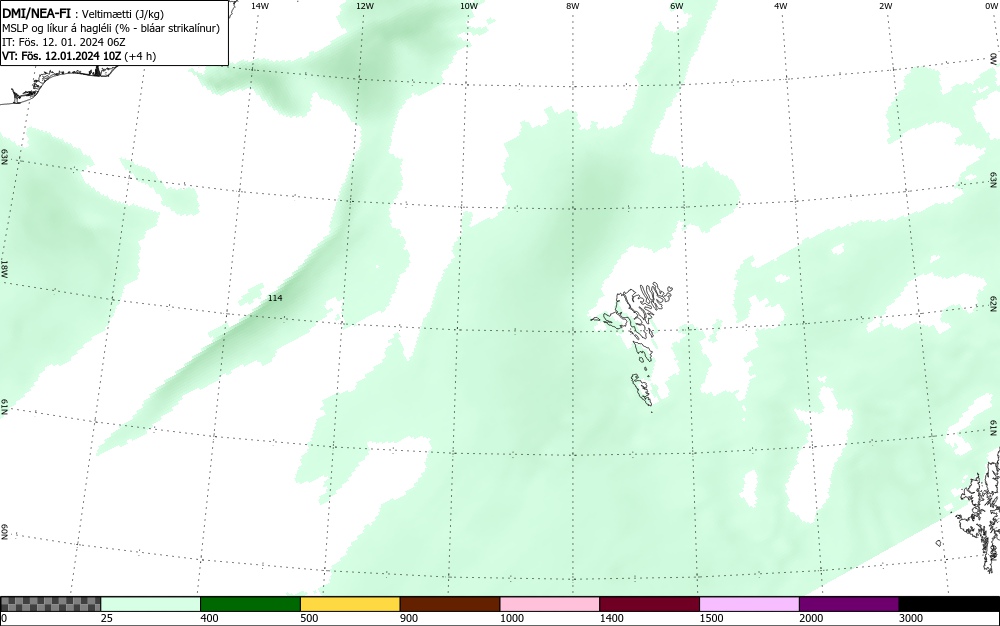Click the legend value 1500
Screen dimensions: 1000x626
711,618
